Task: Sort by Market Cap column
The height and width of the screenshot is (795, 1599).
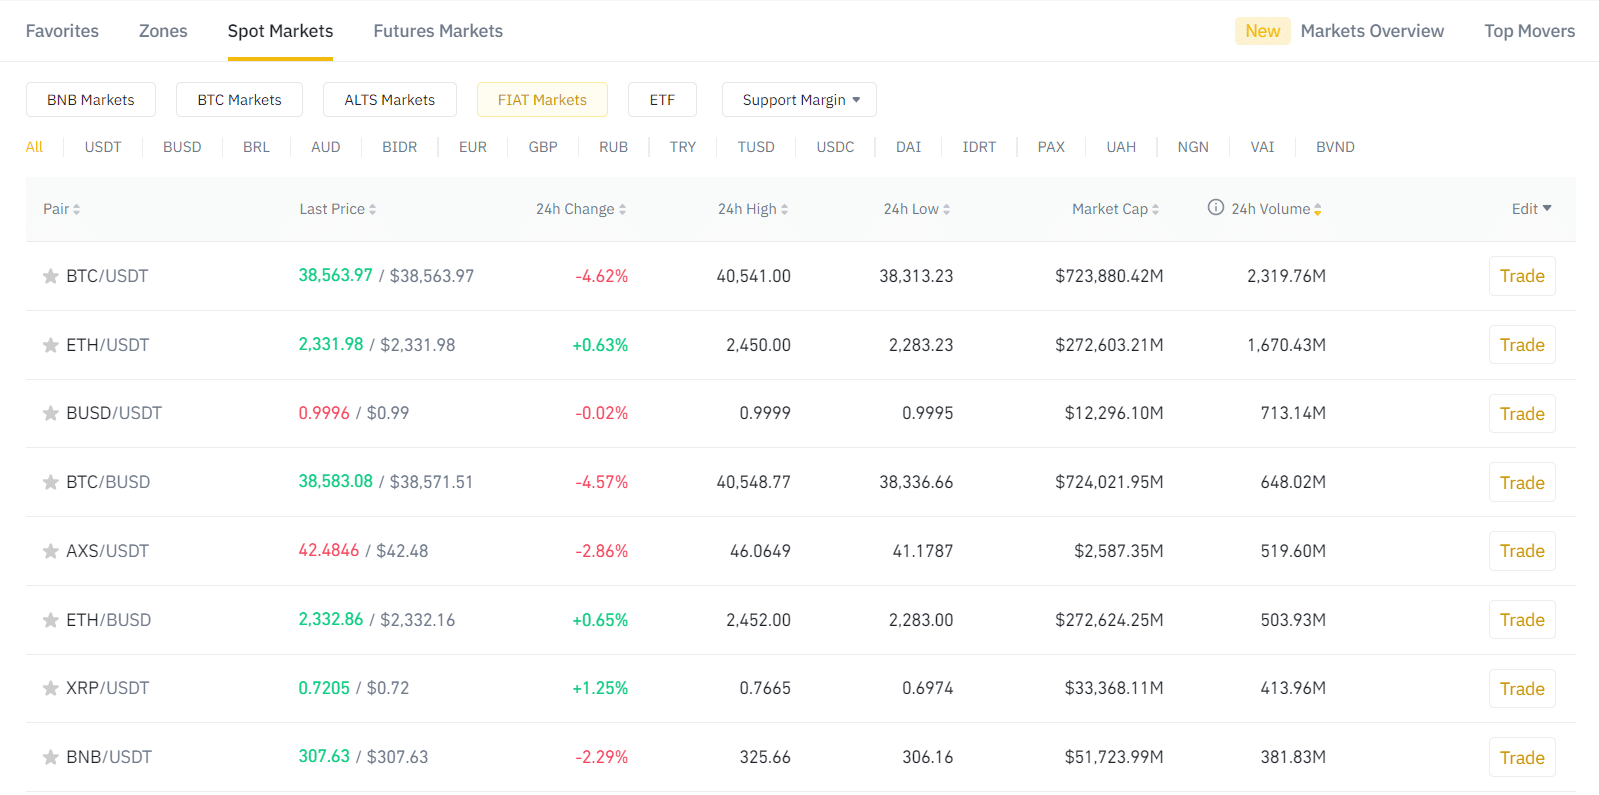Action: 1116,209
